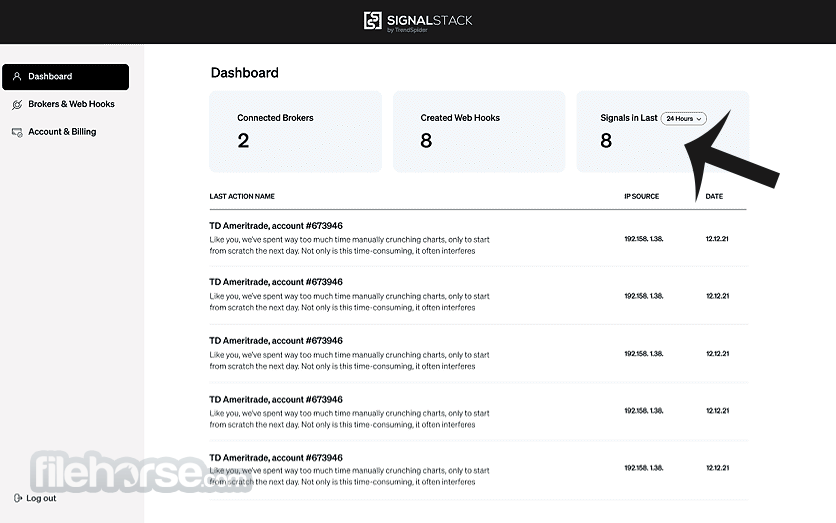Select the Connected Brokers card
The width and height of the screenshot is (836, 523).
pyautogui.click(x=295, y=131)
